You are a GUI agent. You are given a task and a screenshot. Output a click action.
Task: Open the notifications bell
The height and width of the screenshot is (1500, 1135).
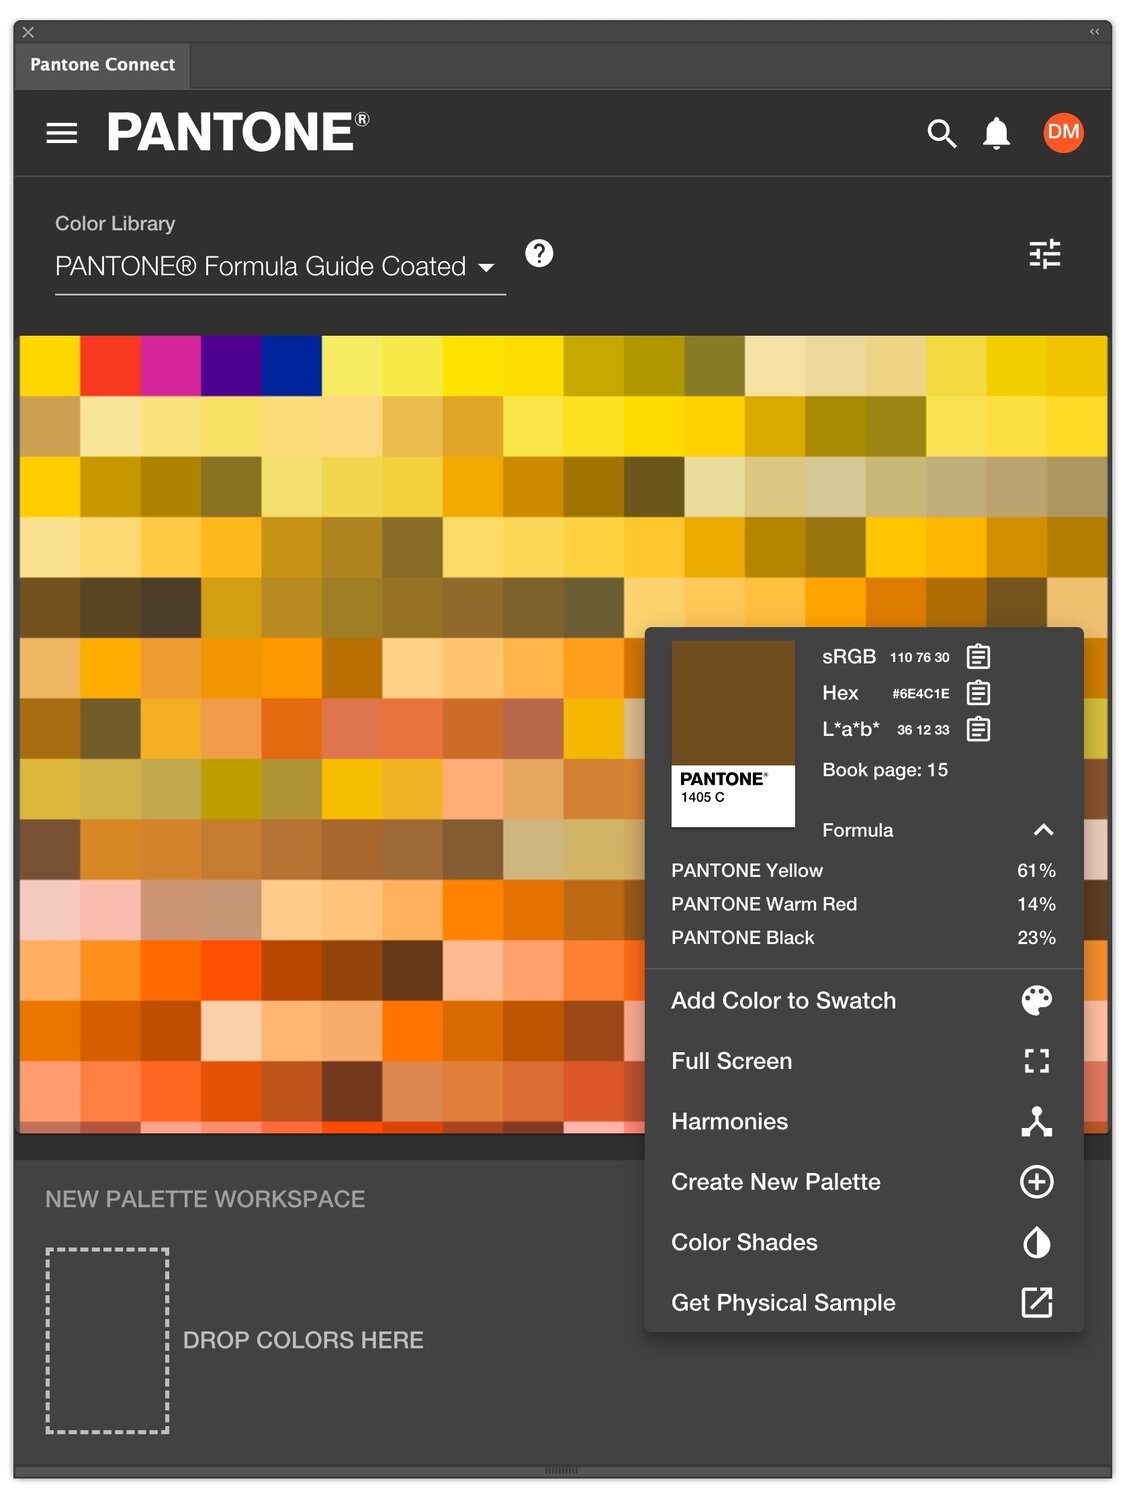pyautogui.click(x=996, y=133)
